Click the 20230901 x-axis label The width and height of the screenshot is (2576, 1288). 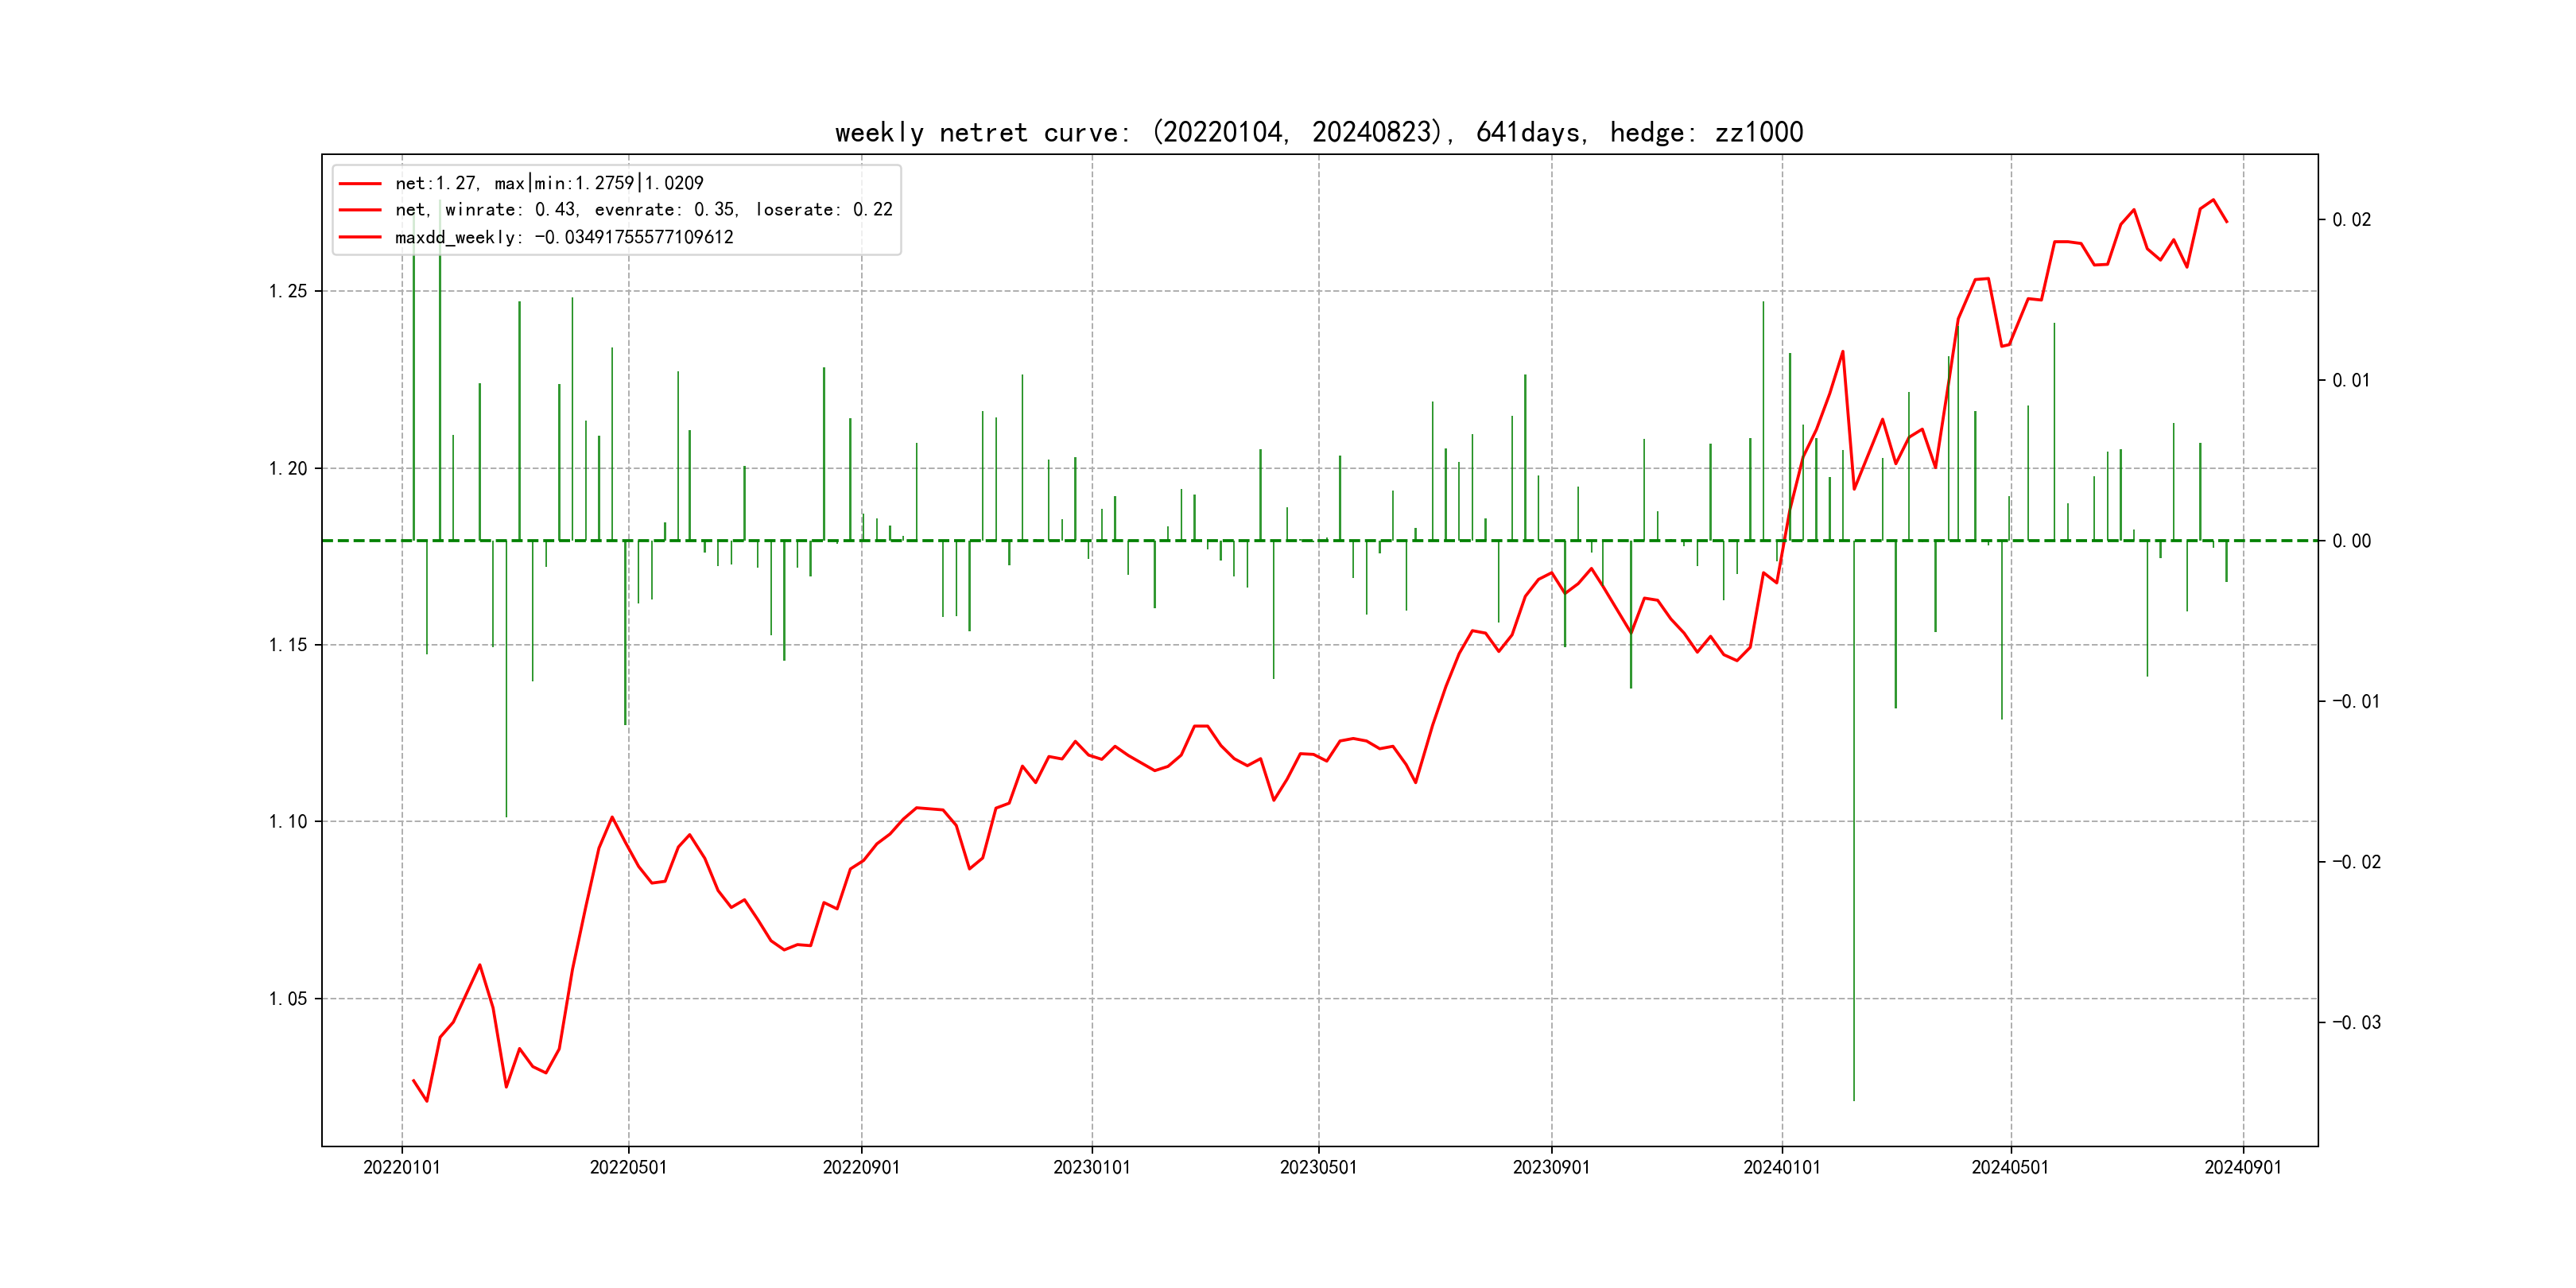[x=1551, y=1167]
